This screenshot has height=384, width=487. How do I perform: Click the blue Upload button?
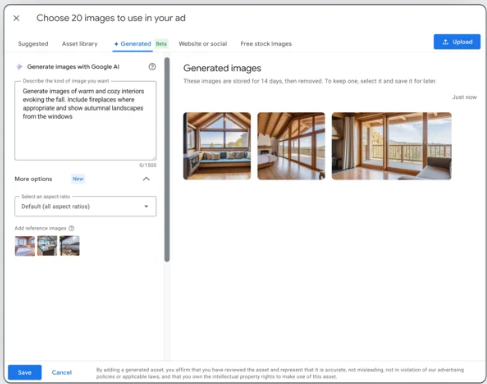(x=457, y=42)
